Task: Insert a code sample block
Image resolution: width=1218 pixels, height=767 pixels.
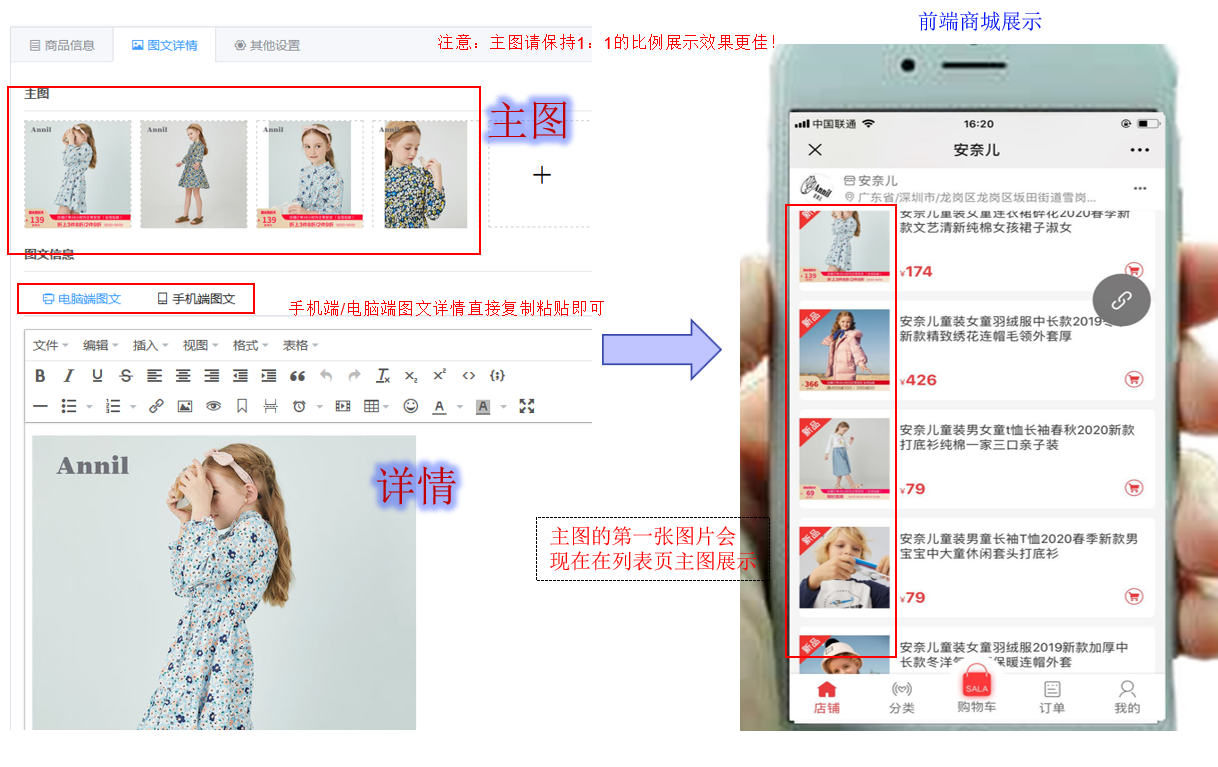Action: point(497,376)
